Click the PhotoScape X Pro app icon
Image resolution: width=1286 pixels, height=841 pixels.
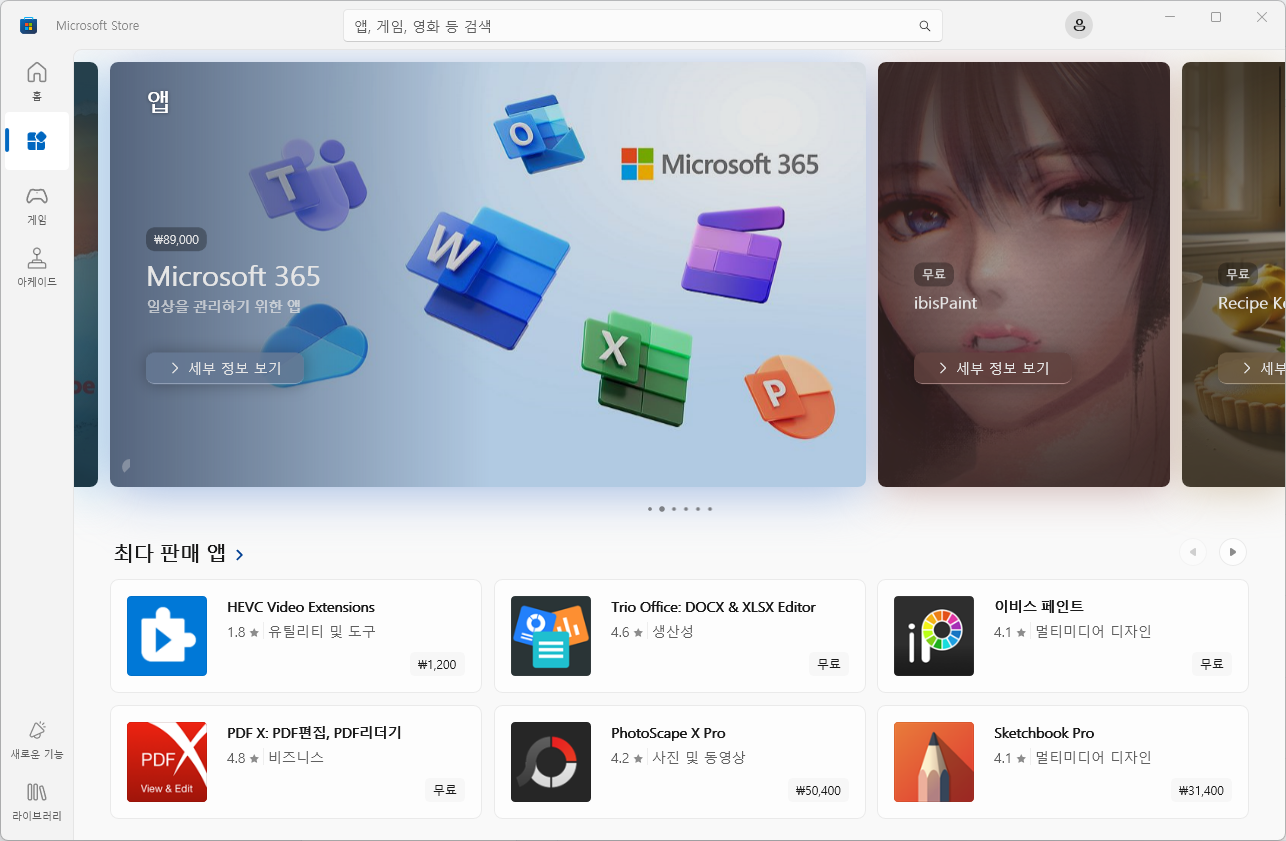(551, 762)
